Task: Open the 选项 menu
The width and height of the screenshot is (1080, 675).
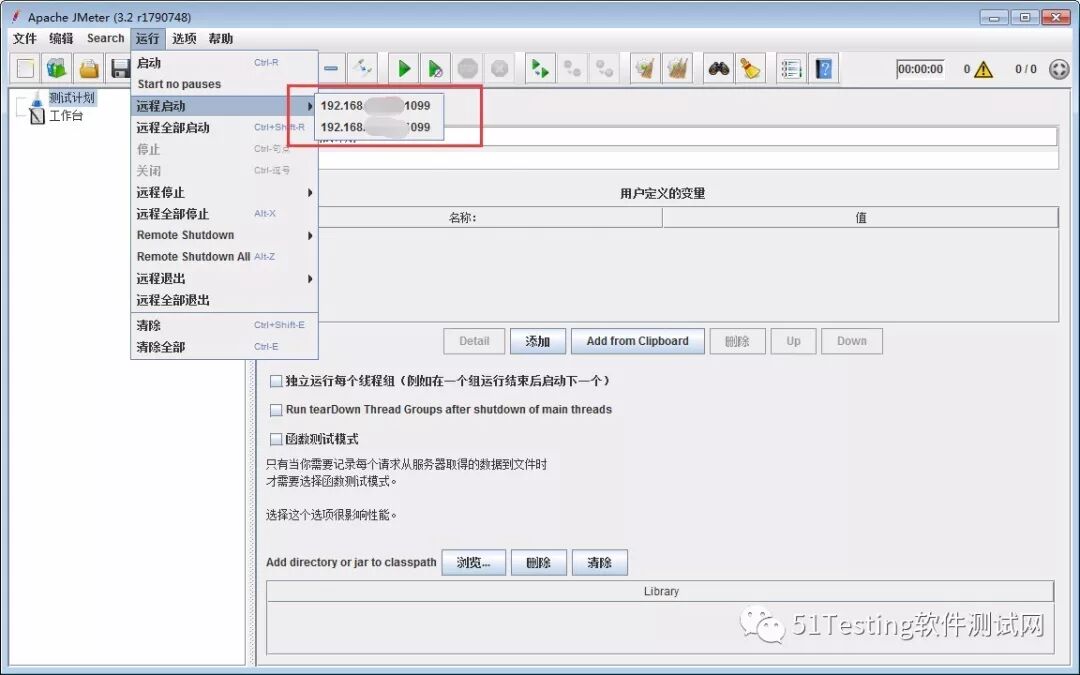Action: (184, 39)
